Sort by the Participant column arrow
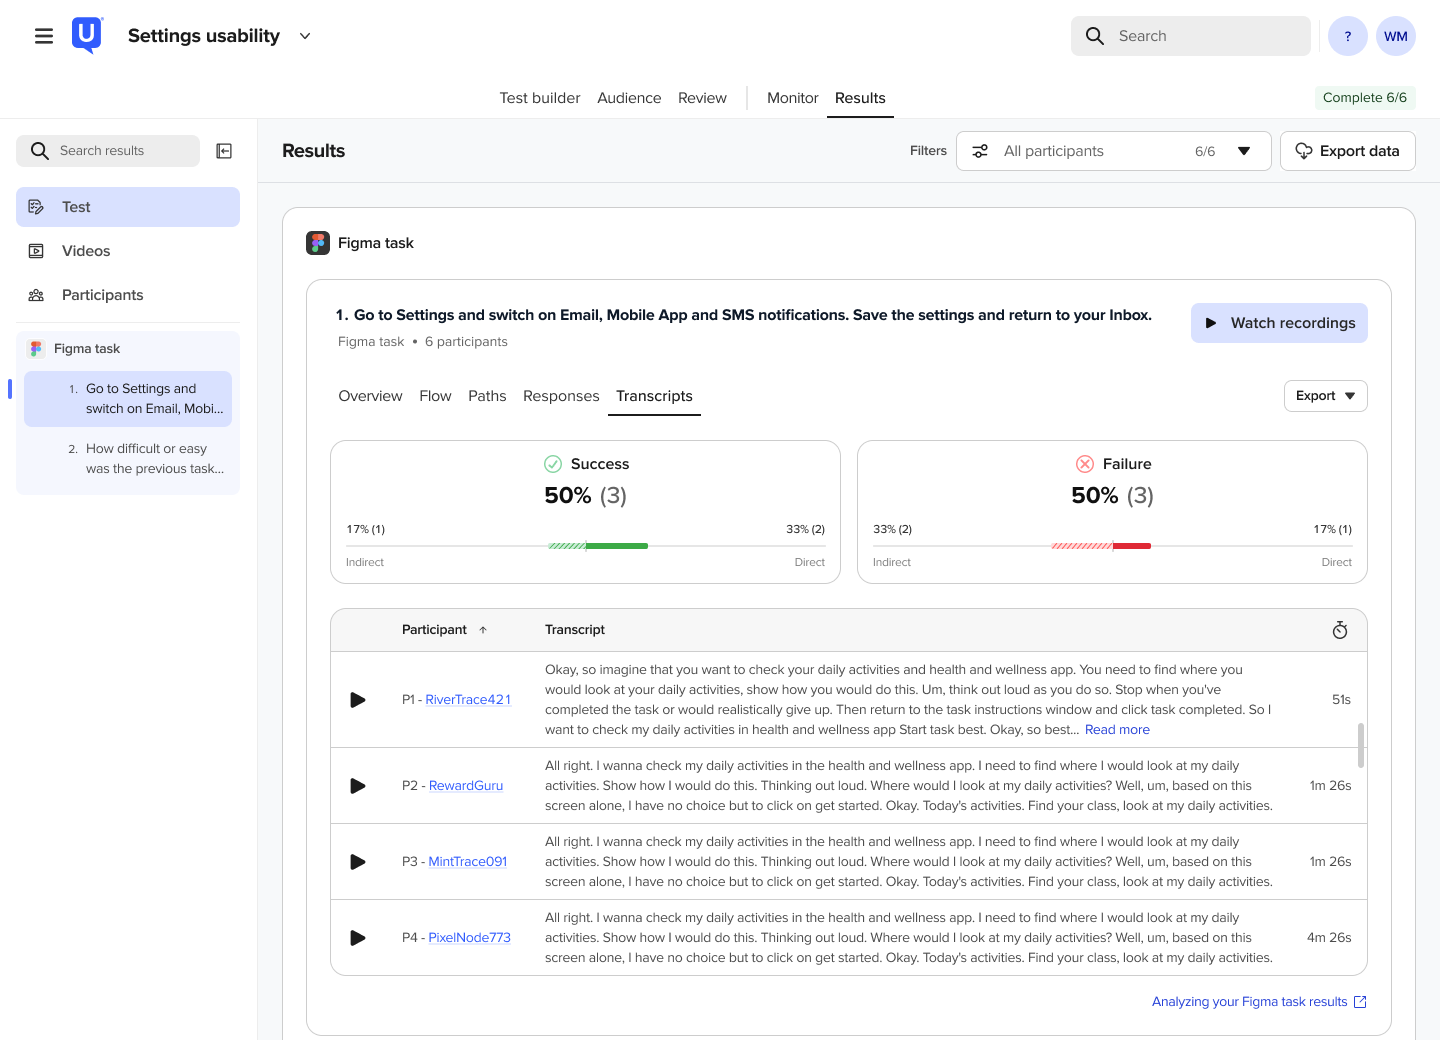 click(x=483, y=630)
